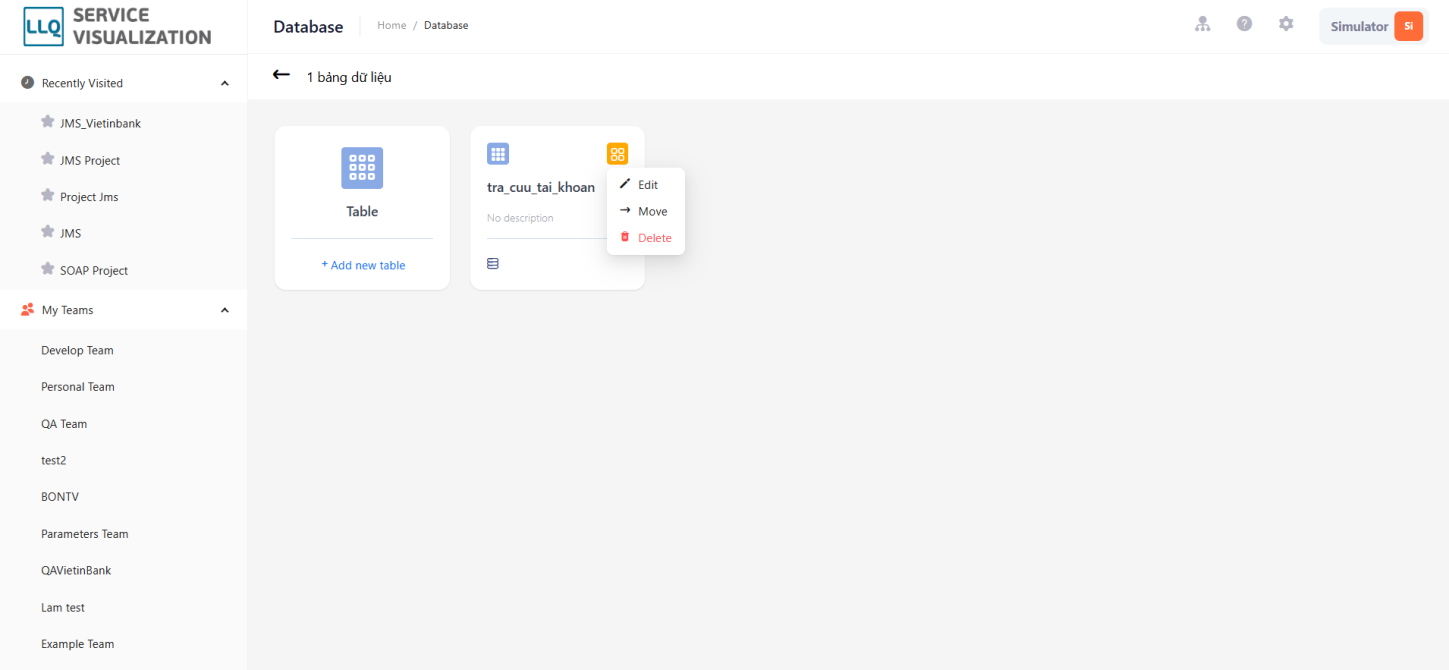Click the red people icon beside My Teams

27,310
